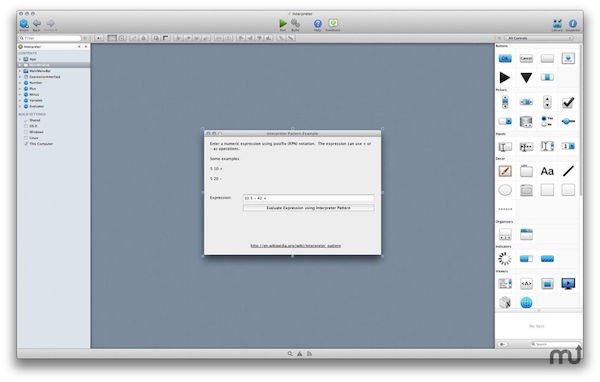Choose the checkmark CheckBox control
Screen dimensions: 600x382
(x=568, y=102)
